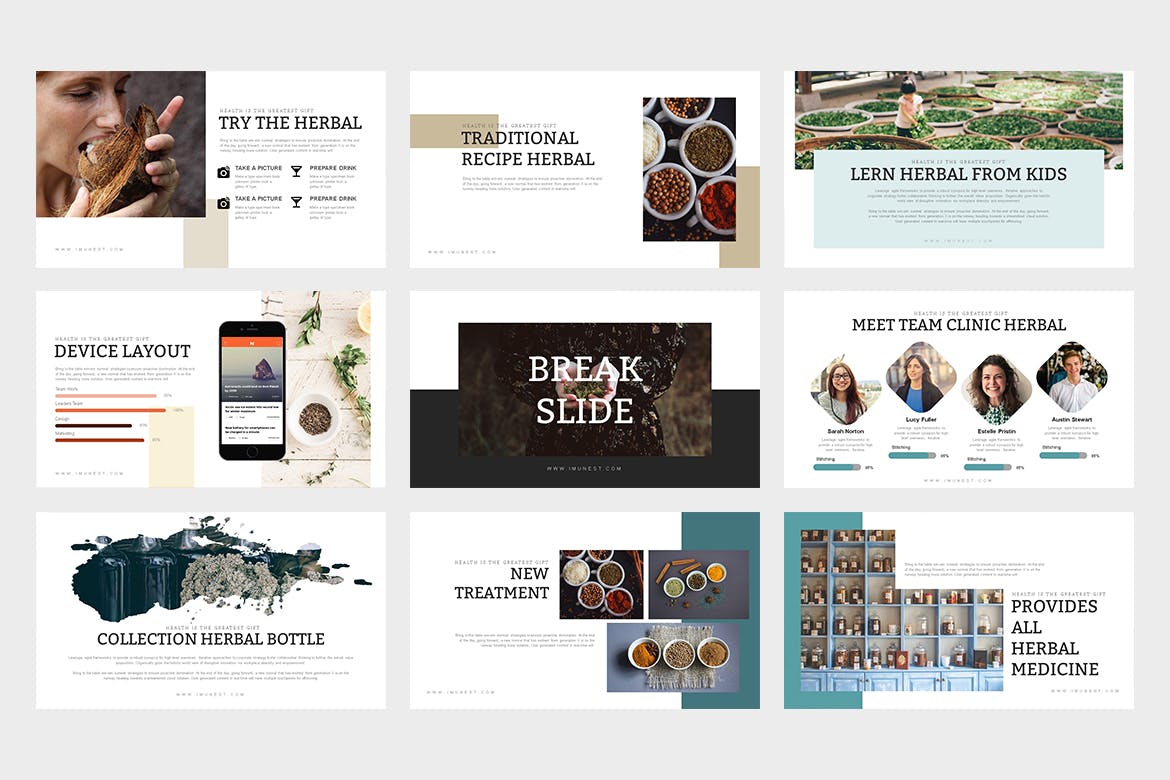
Task: Click the Leaders Team progress bar
Action: tap(112, 410)
